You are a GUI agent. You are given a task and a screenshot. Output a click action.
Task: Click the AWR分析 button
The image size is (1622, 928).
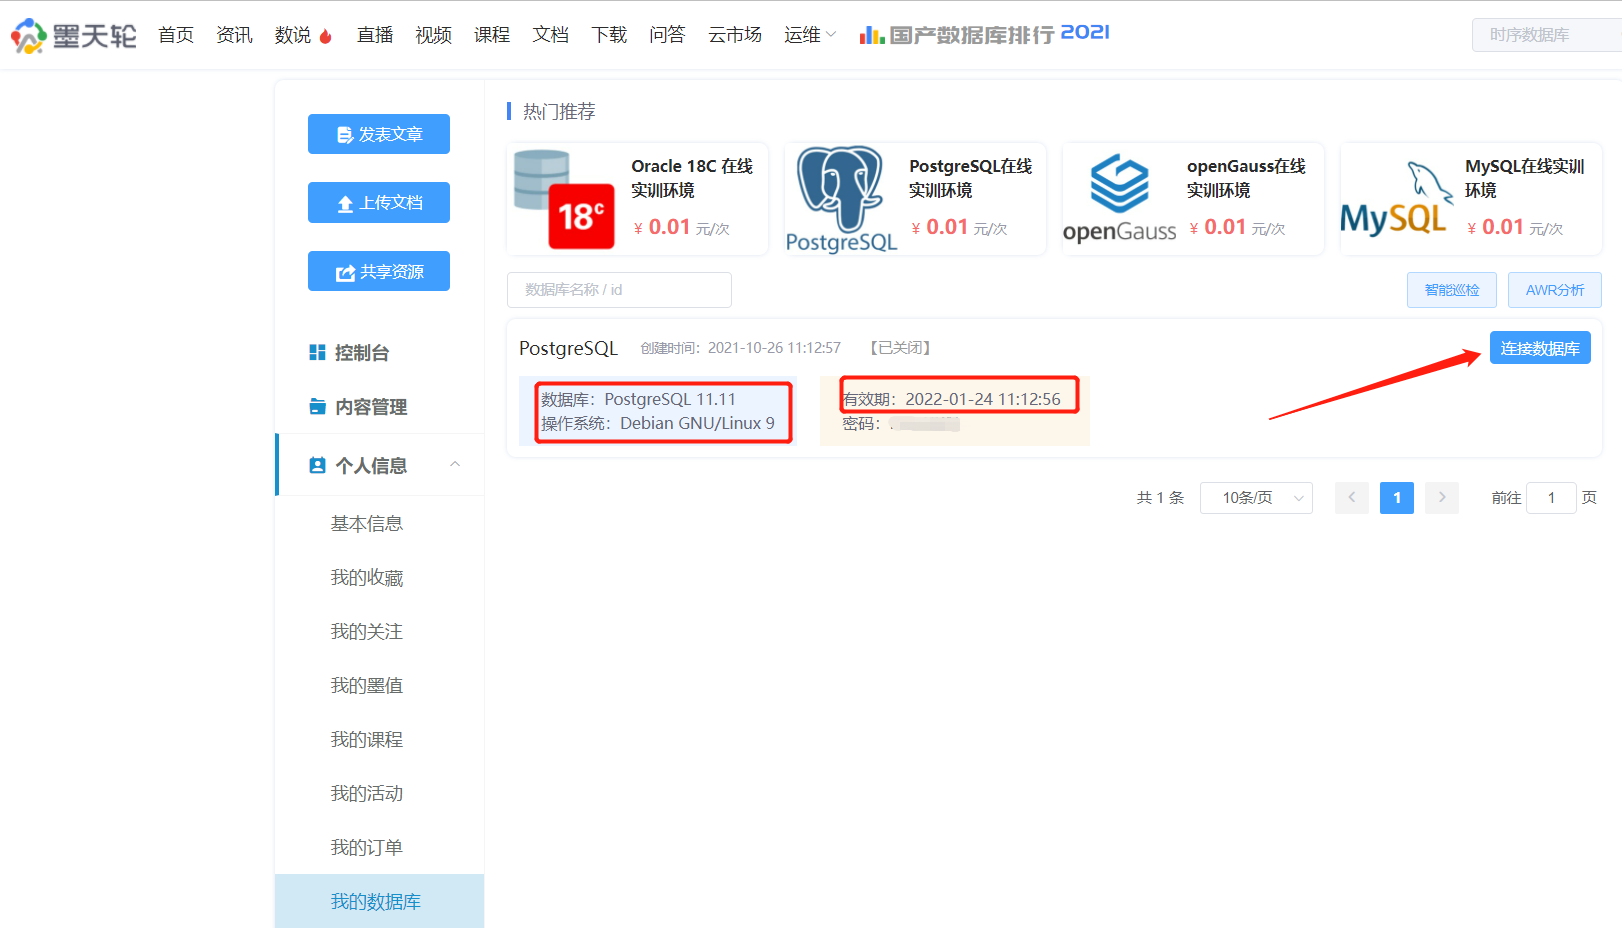pos(1555,290)
